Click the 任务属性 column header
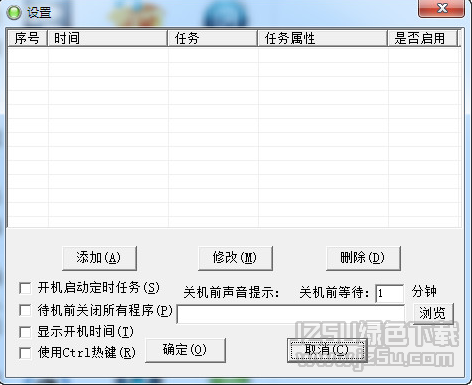The height and width of the screenshot is (385, 472). pos(323,38)
